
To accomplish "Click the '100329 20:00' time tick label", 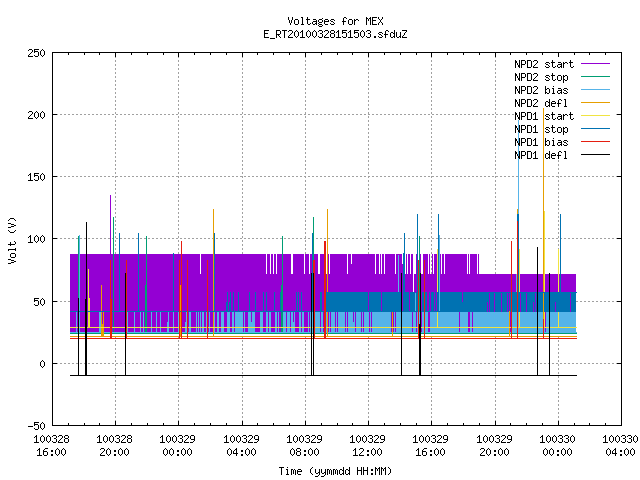I will tap(494, 446).
